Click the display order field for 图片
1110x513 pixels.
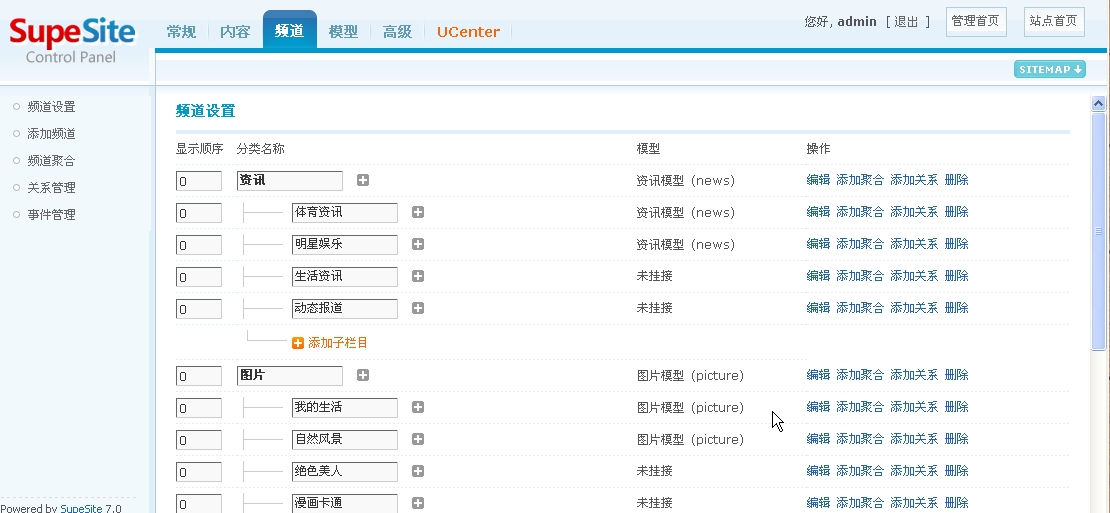199,376
